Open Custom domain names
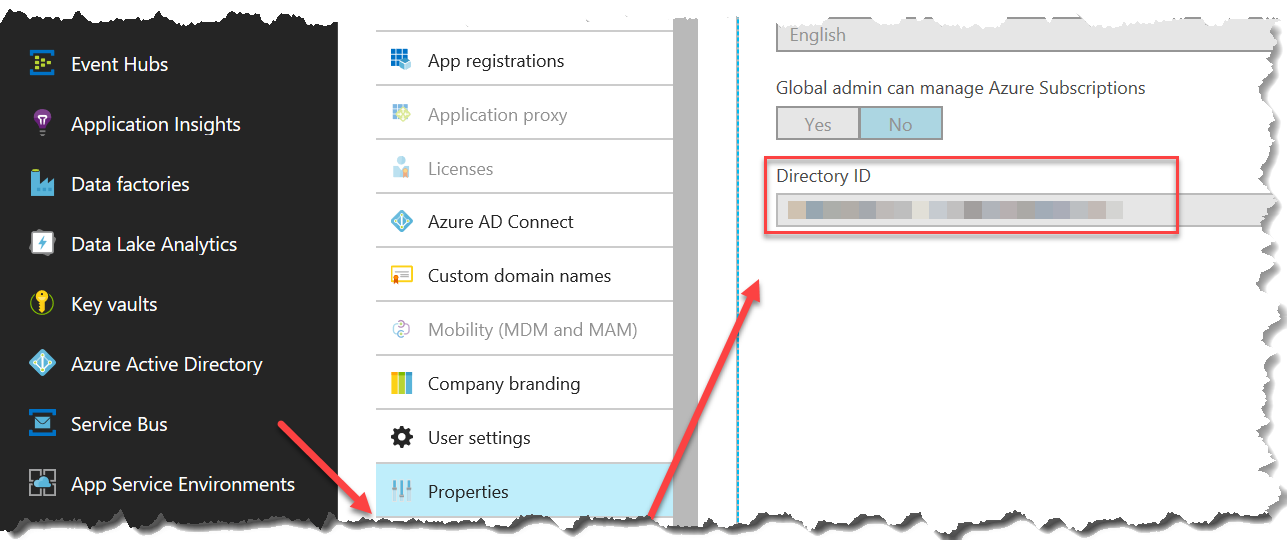 (524, 276)
